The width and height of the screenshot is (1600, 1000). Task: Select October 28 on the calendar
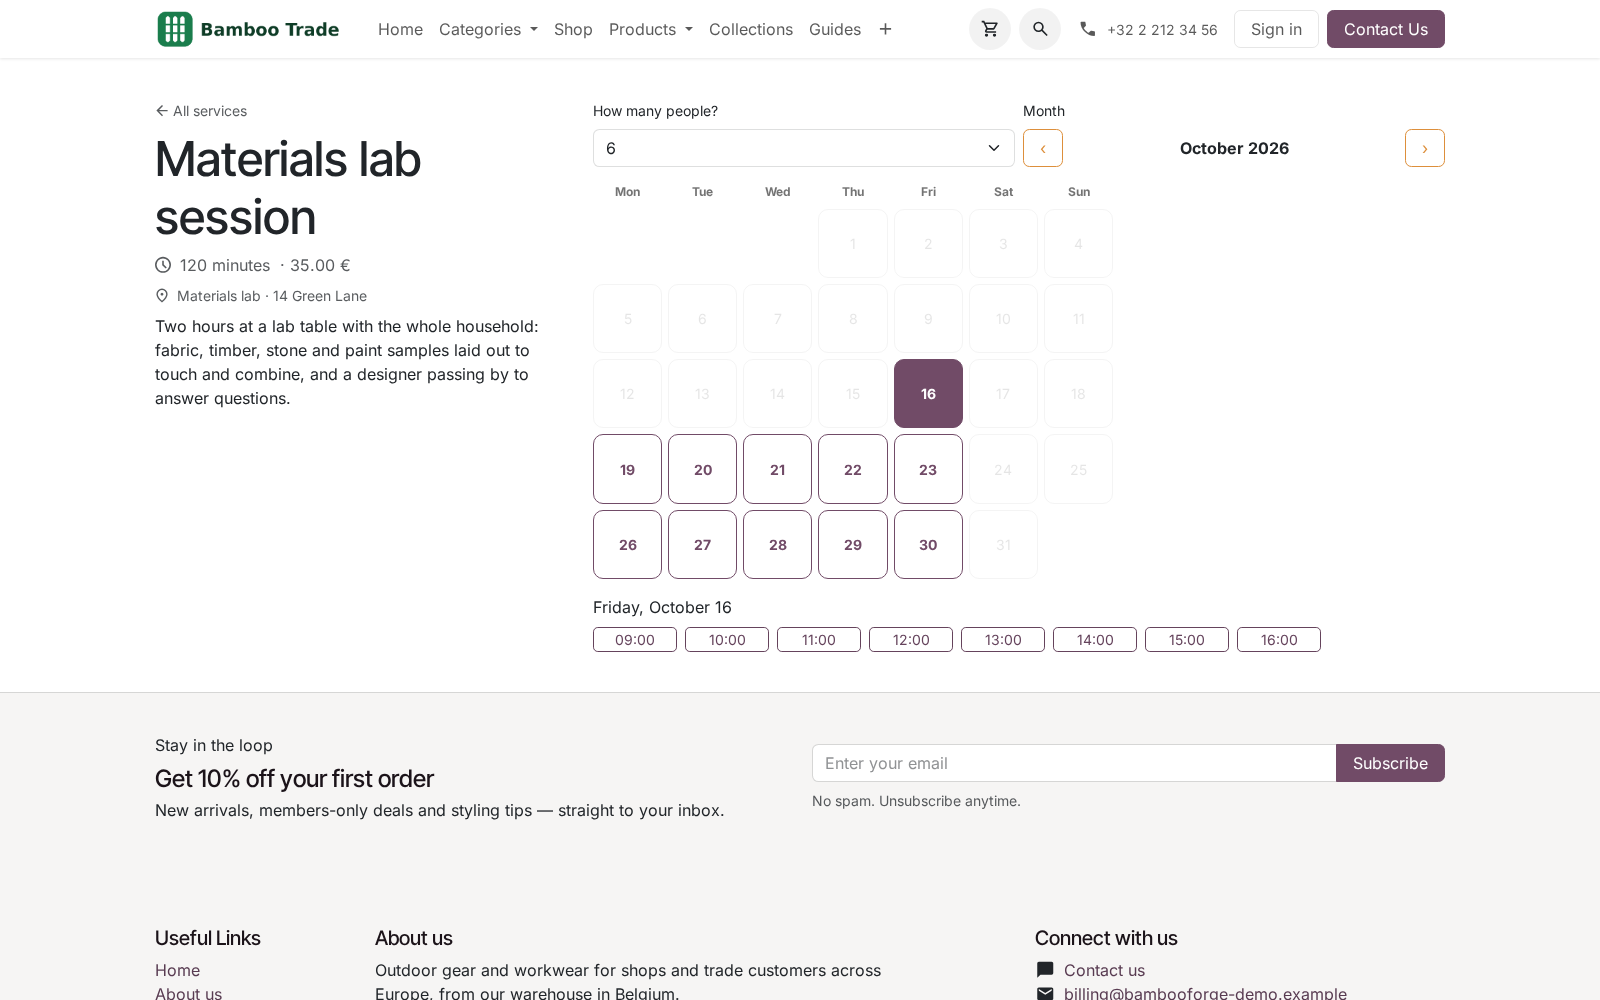coord(778,545)
